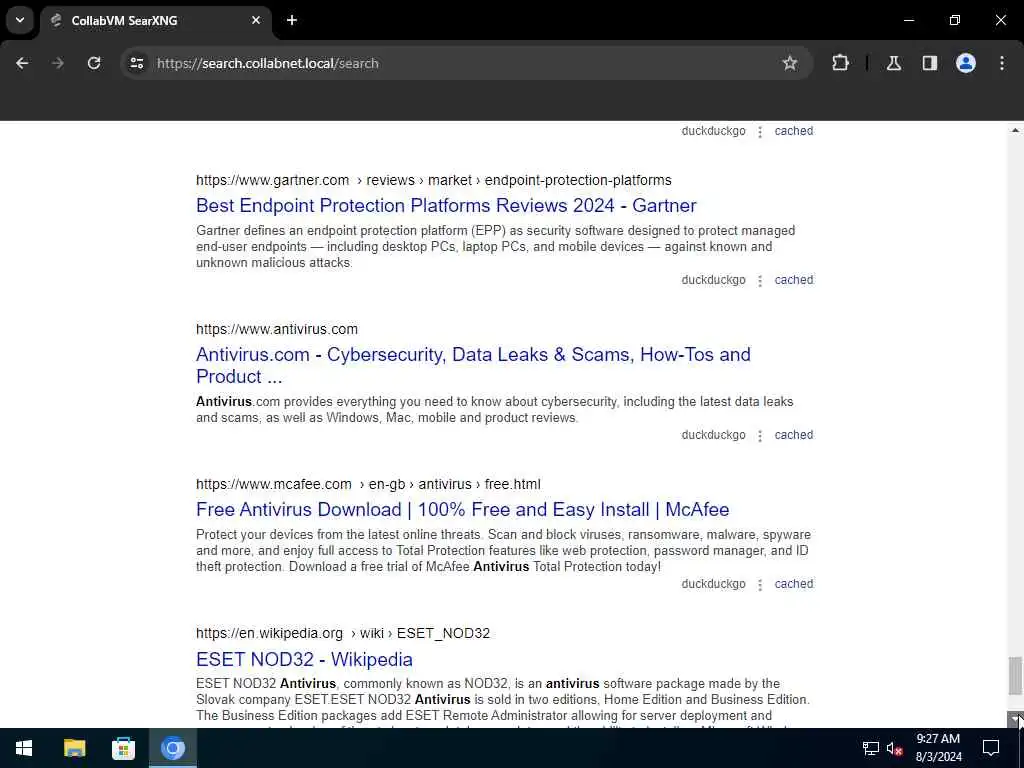Click the Chromium taskbar icon
This screenshot has width=1024, height=768.
pos(173,748)
